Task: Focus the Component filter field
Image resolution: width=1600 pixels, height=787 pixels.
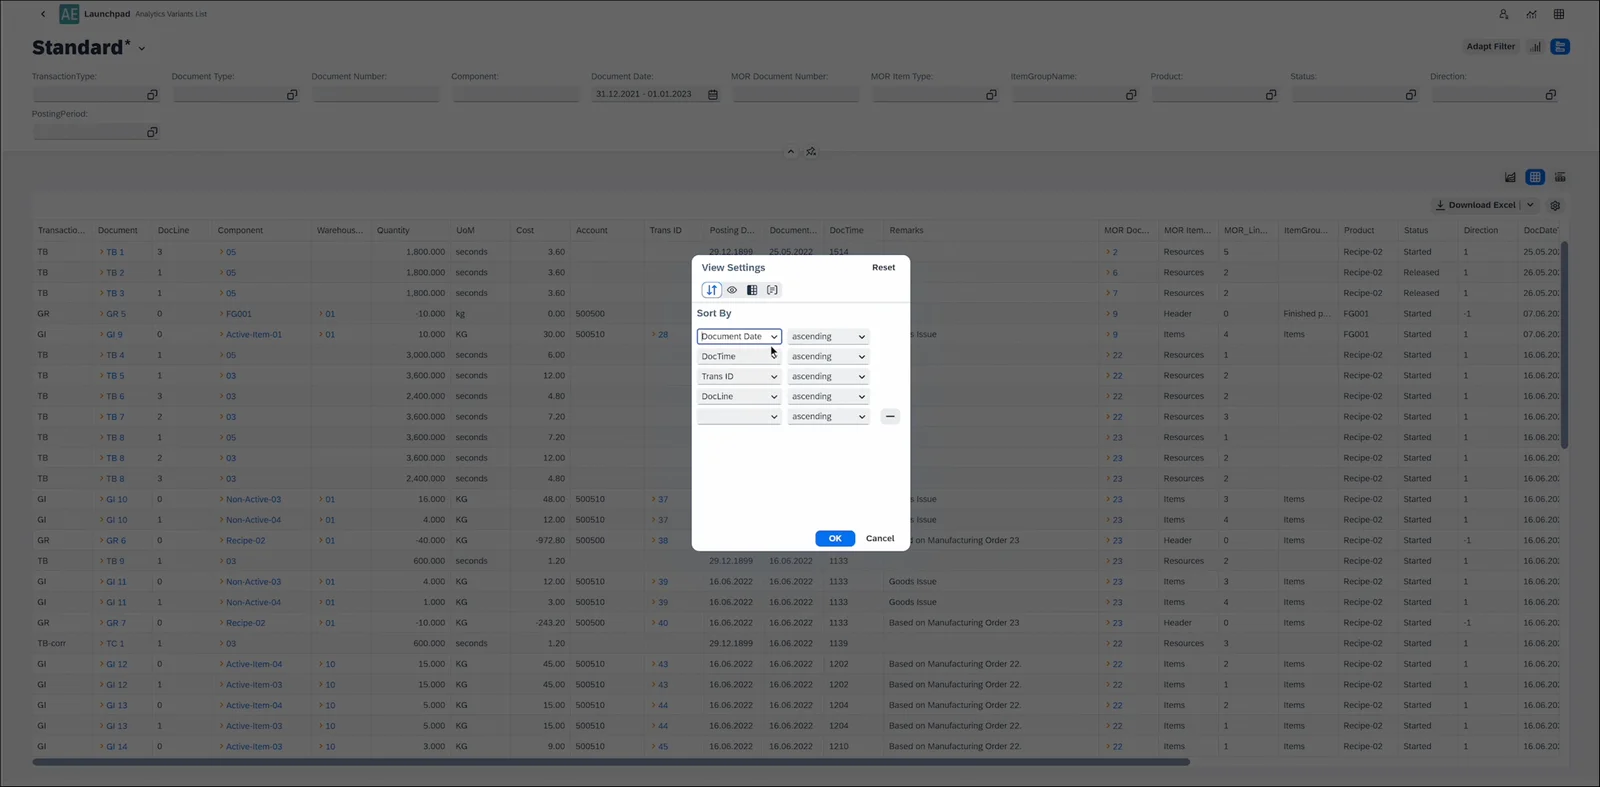Action: tap(515, 95)
